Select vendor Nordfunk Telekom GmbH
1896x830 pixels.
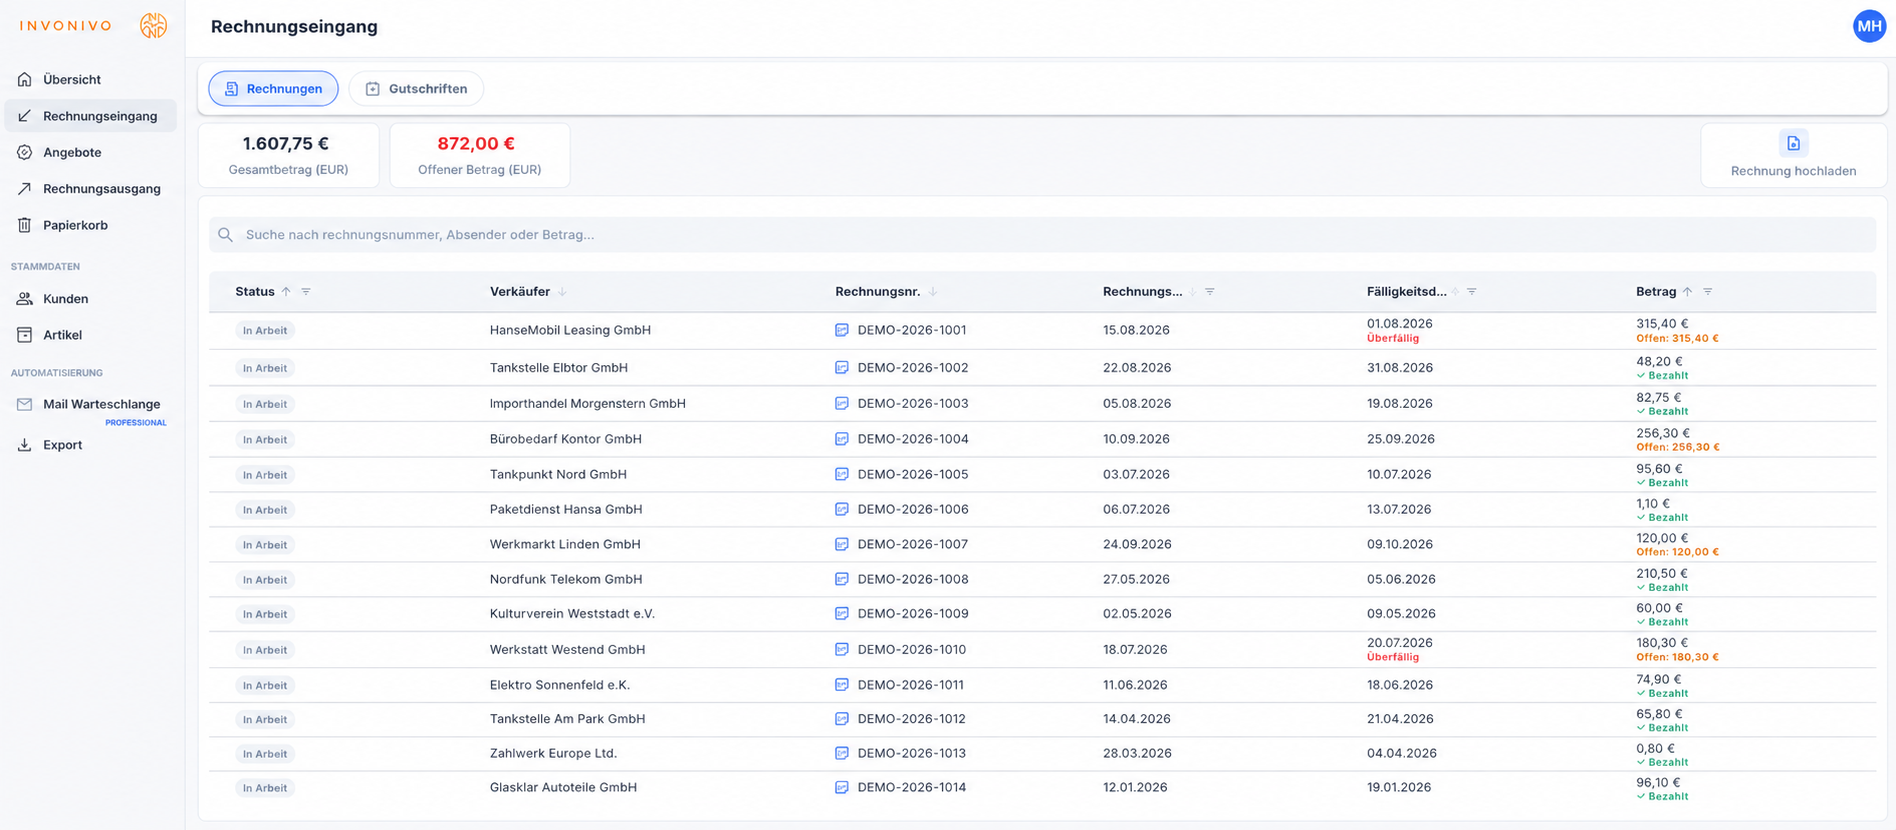pos(566,579)
